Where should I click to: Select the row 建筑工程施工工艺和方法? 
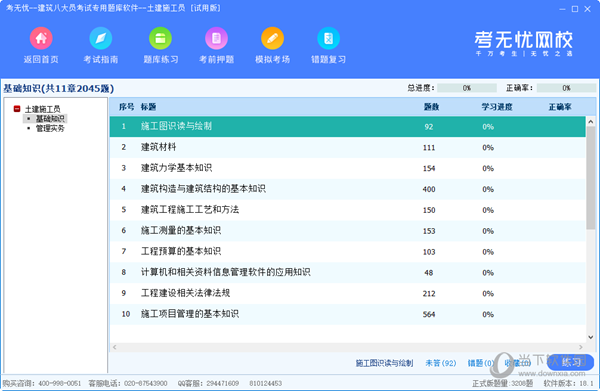[347, 210]
